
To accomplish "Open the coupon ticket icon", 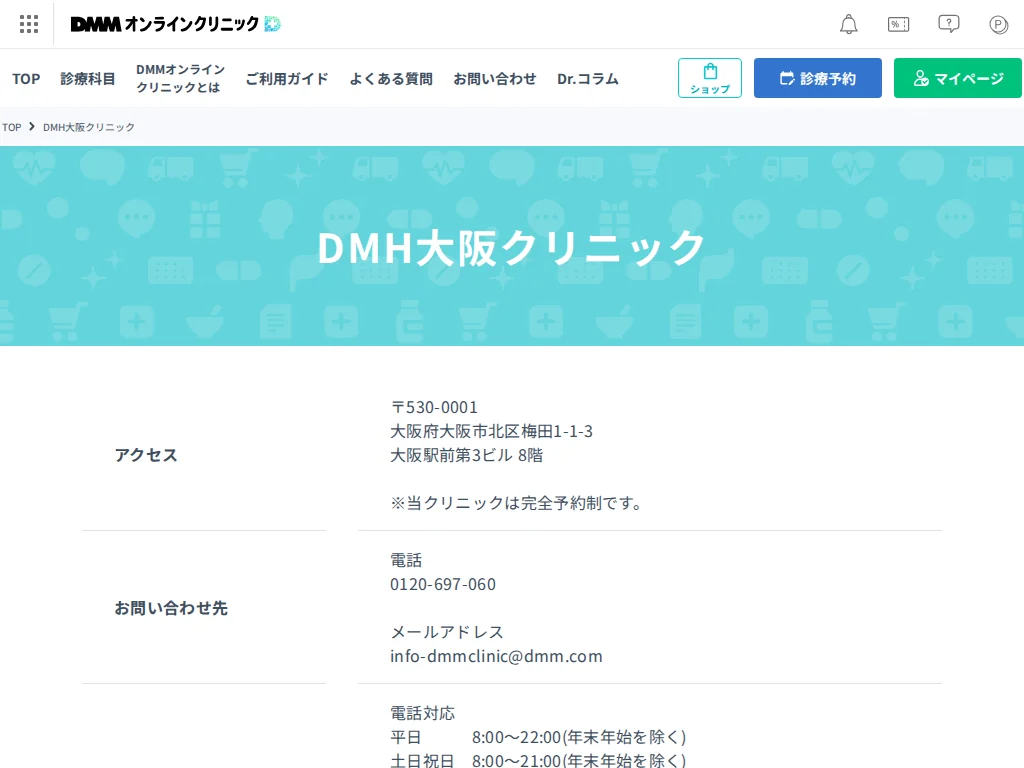I will point(899,24).
